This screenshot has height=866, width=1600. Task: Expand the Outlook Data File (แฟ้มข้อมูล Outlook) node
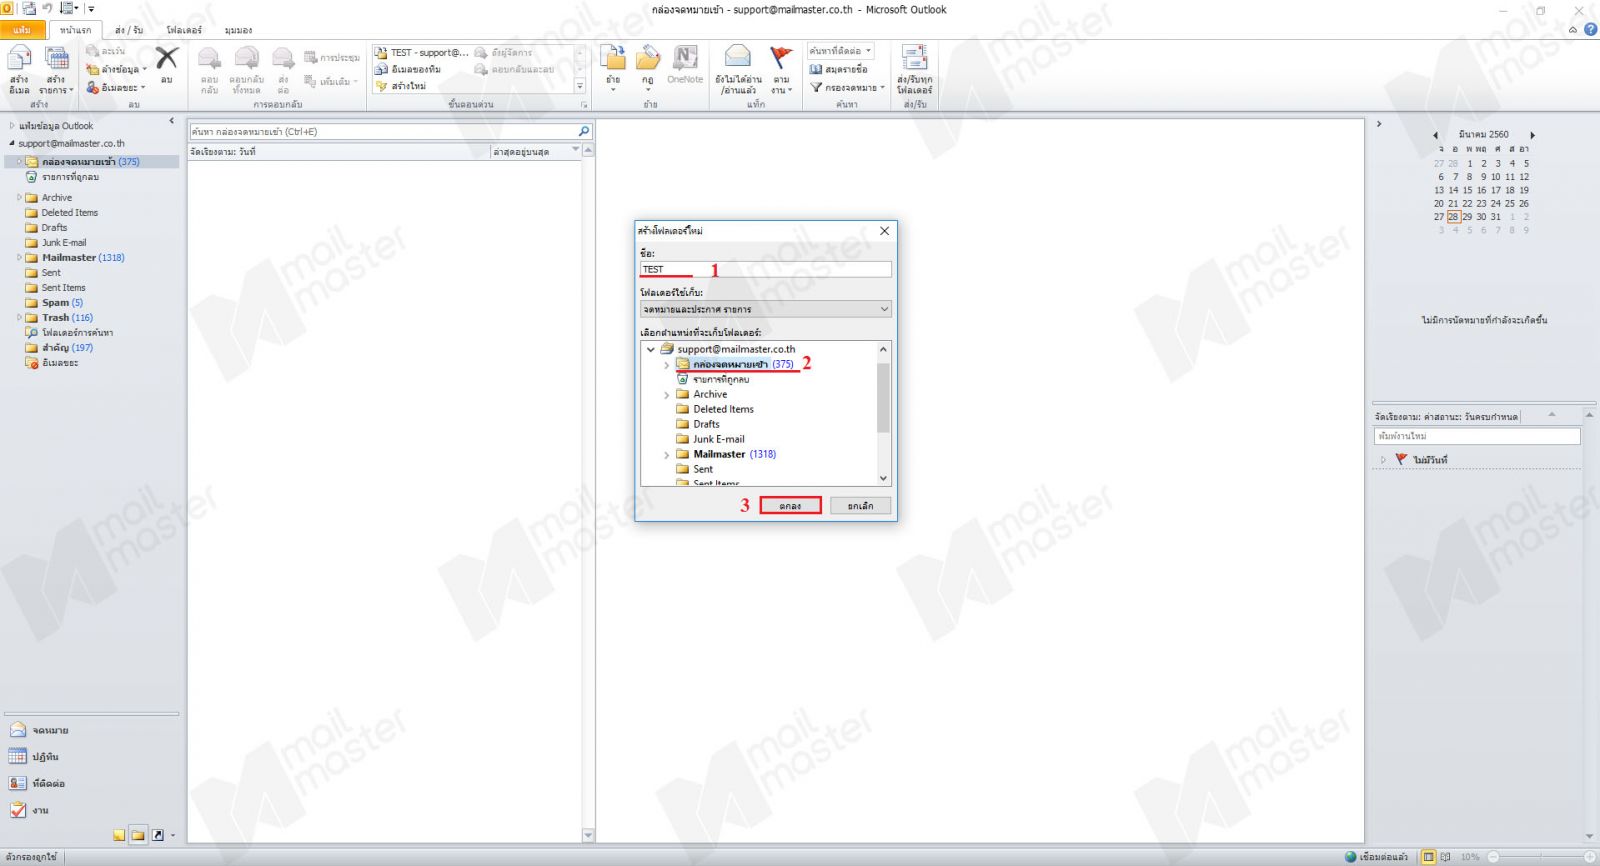(x=12, y=126)
